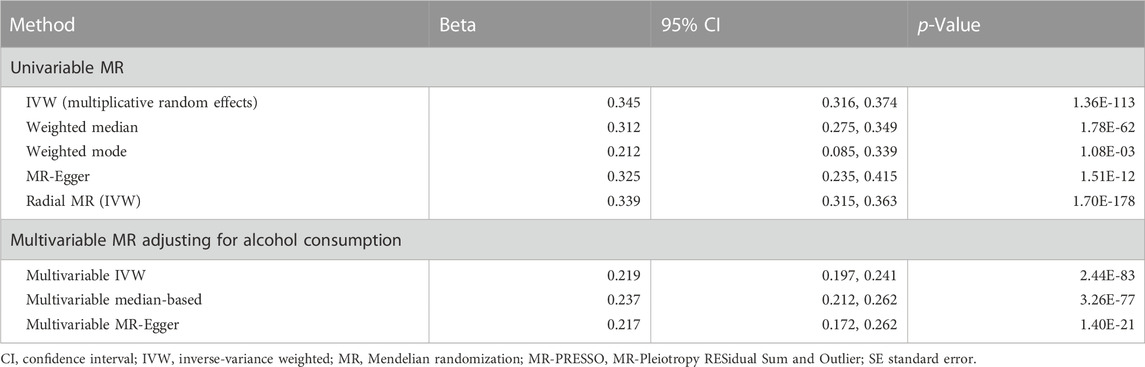Click the Univariable MR section row

(572, 69)
